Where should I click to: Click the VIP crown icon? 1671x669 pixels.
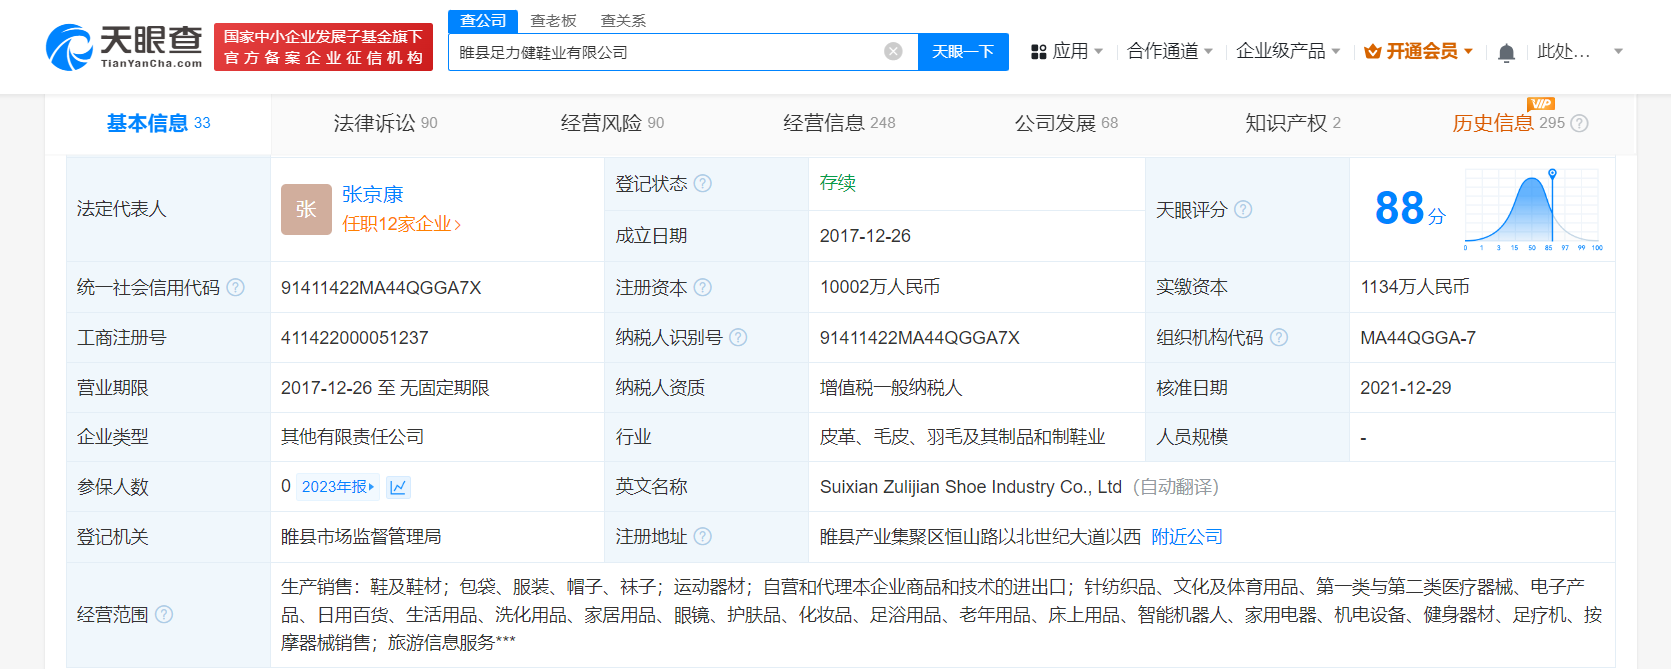pos(1373,51)
